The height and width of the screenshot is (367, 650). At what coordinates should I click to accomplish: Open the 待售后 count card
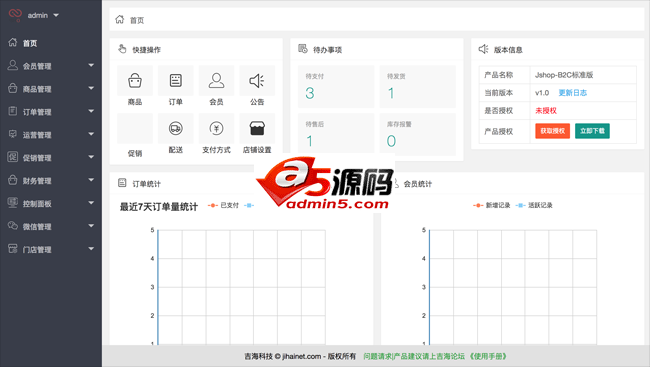click(336, 134)
